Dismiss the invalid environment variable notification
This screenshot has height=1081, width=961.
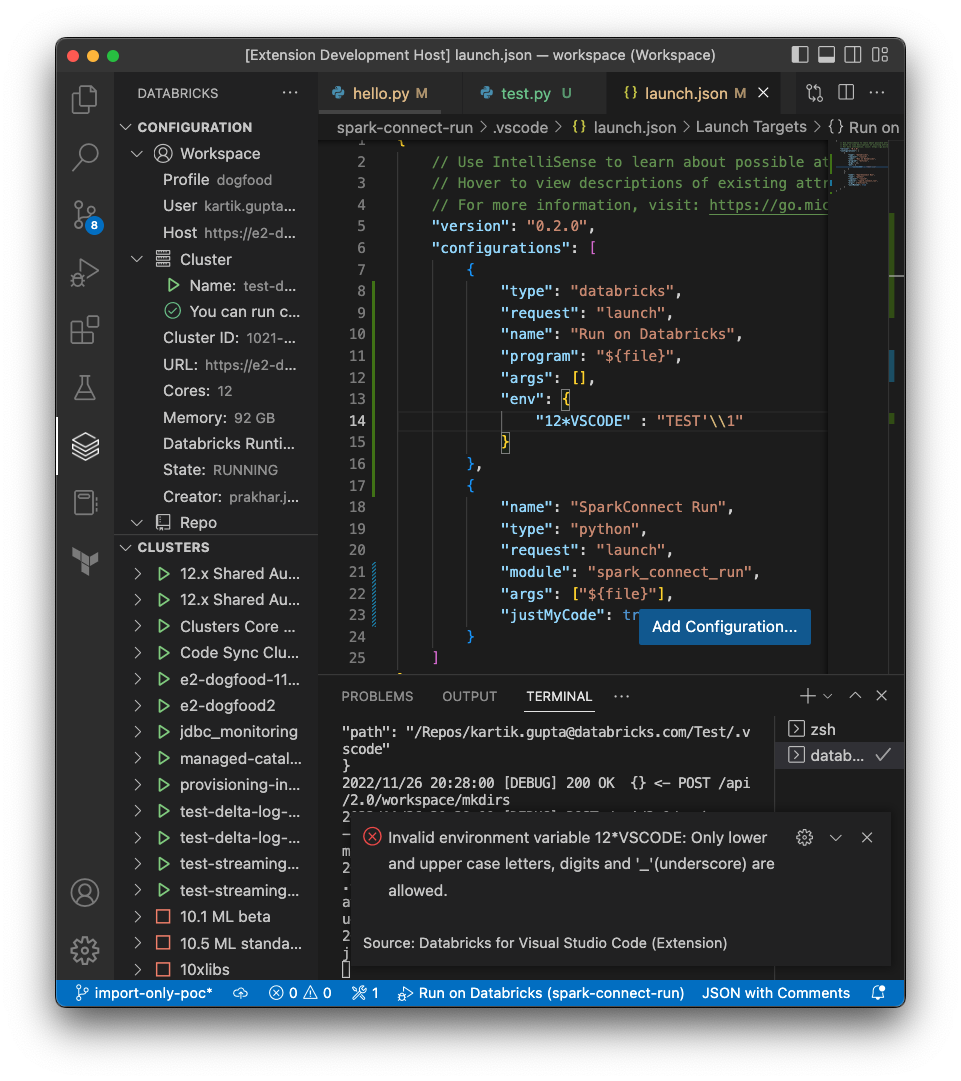(x=867, y=838)
